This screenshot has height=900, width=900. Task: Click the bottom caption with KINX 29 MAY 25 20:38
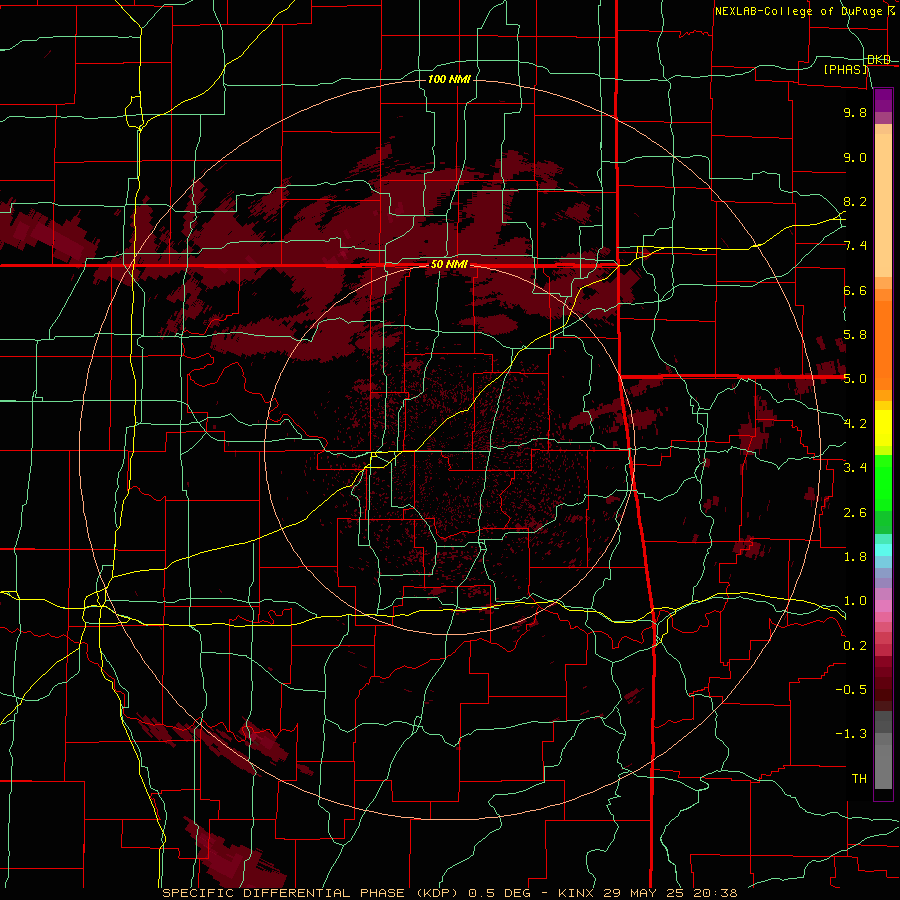point(449,893)
